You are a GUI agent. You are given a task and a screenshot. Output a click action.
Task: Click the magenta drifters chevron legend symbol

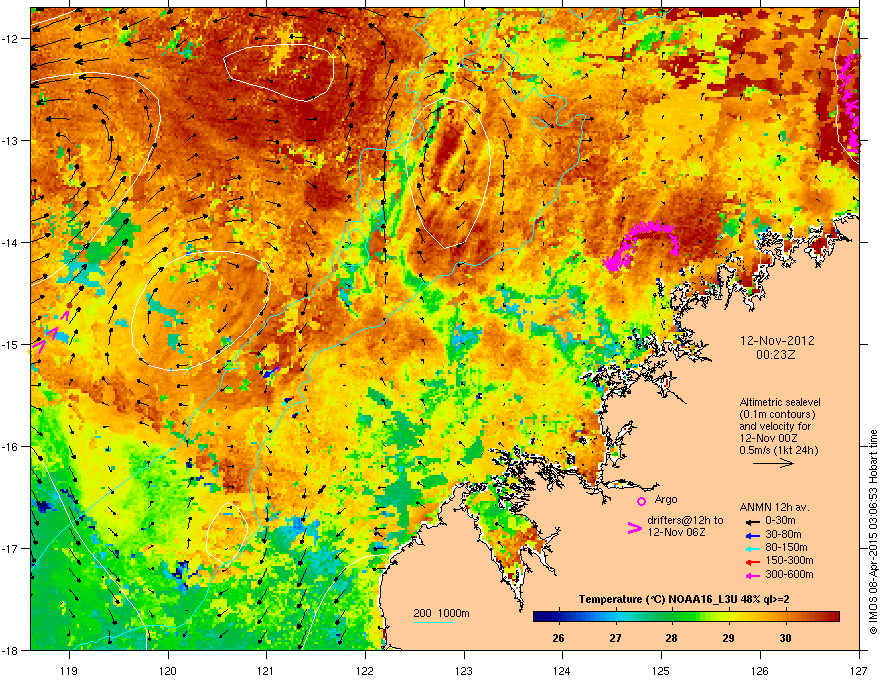tap(634, 528)
